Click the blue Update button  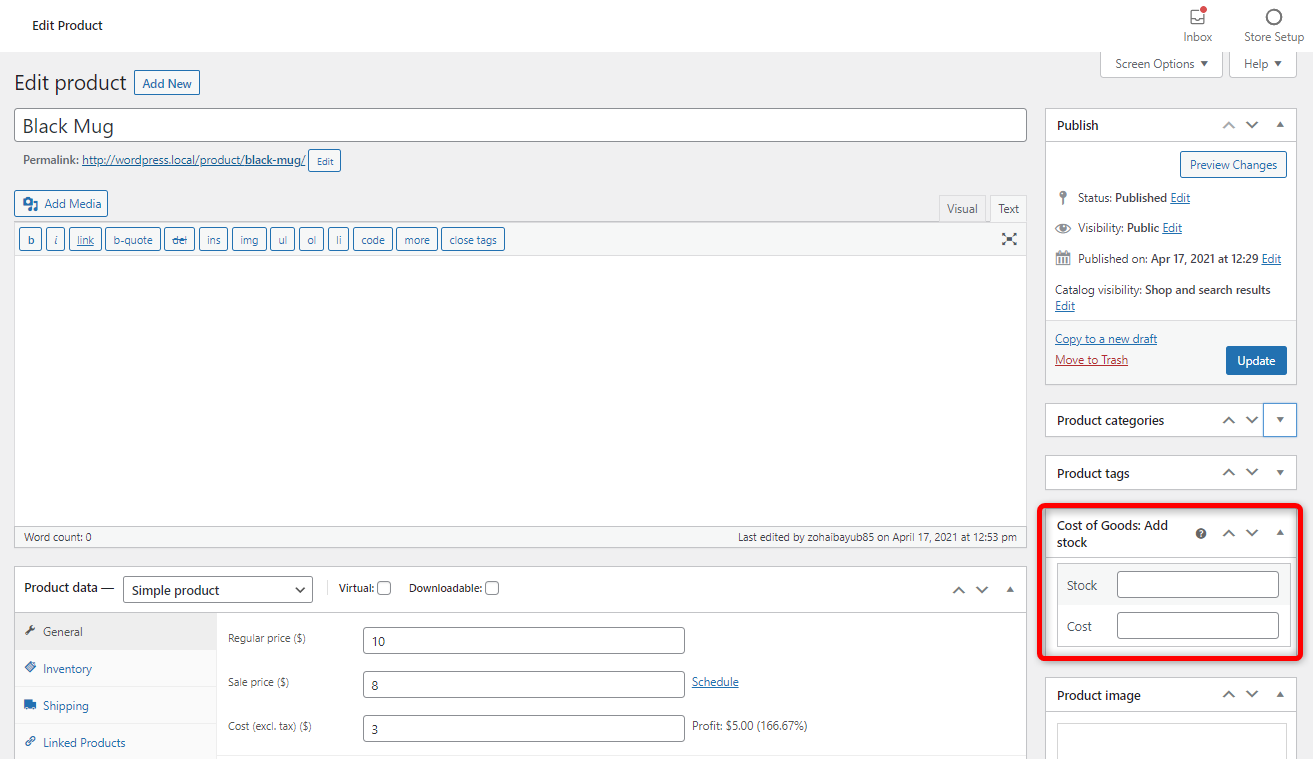point(1256,361)
